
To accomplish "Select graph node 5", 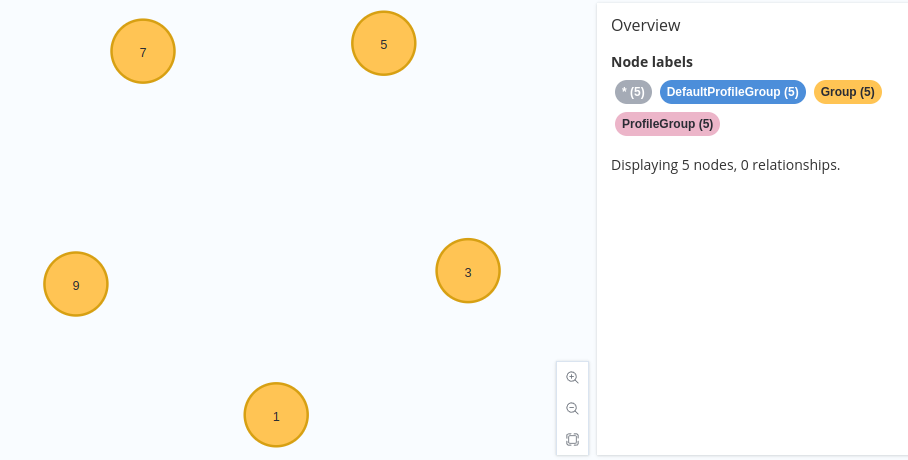I will [x=383, y=43].
